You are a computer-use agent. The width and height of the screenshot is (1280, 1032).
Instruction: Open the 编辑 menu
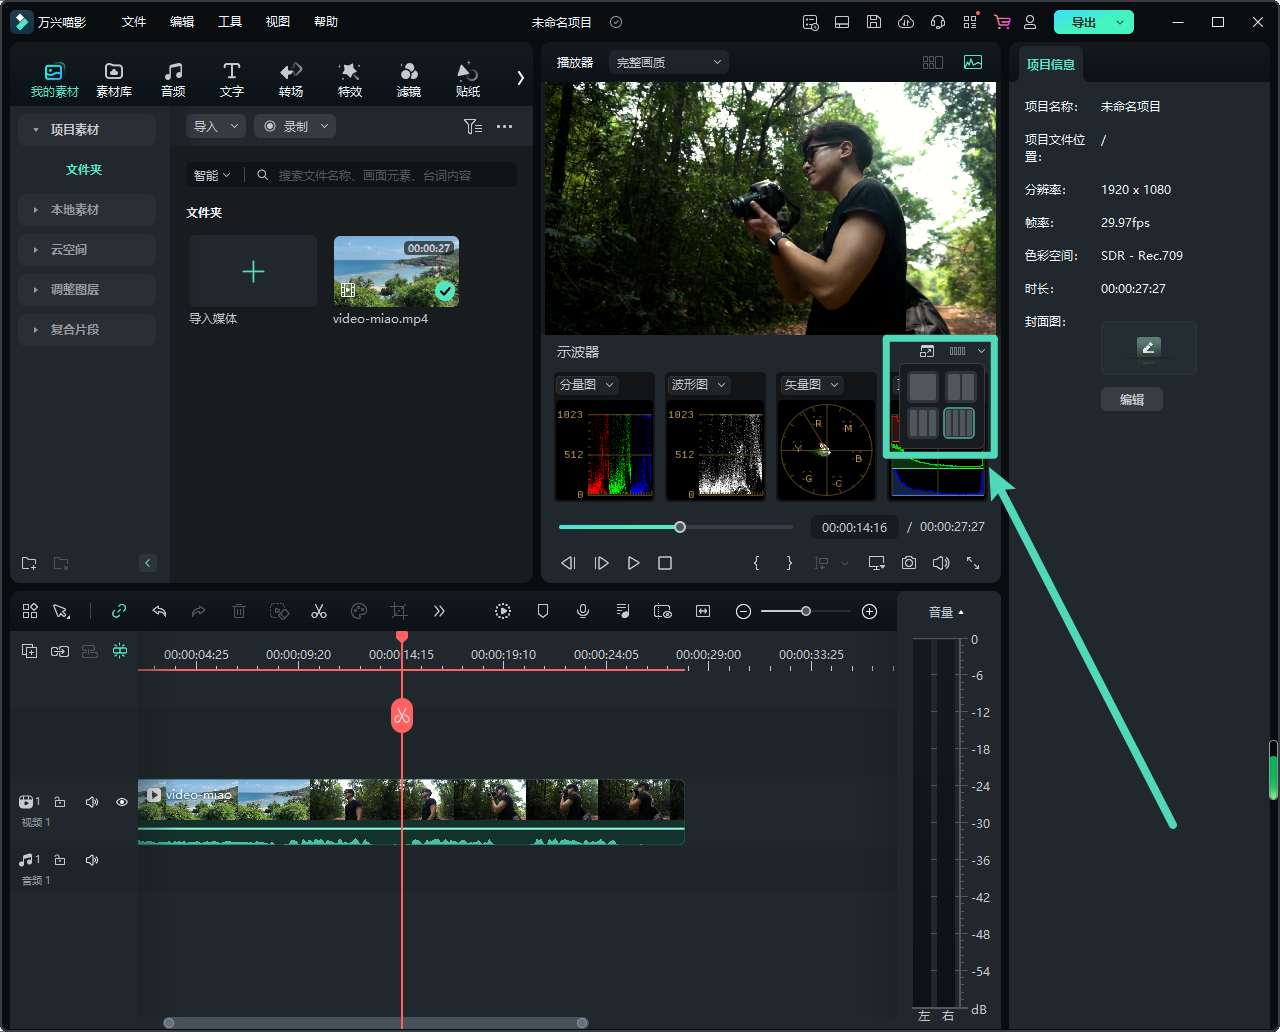(x=182, y=22)
